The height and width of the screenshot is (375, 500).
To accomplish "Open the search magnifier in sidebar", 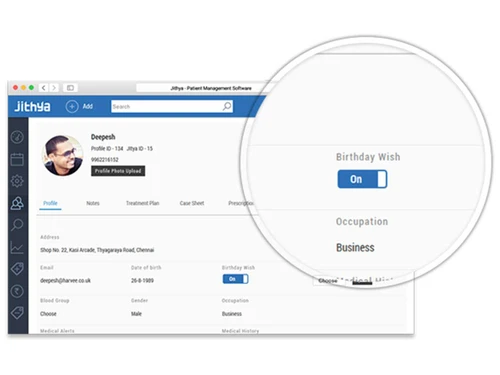I will (17, 225).
